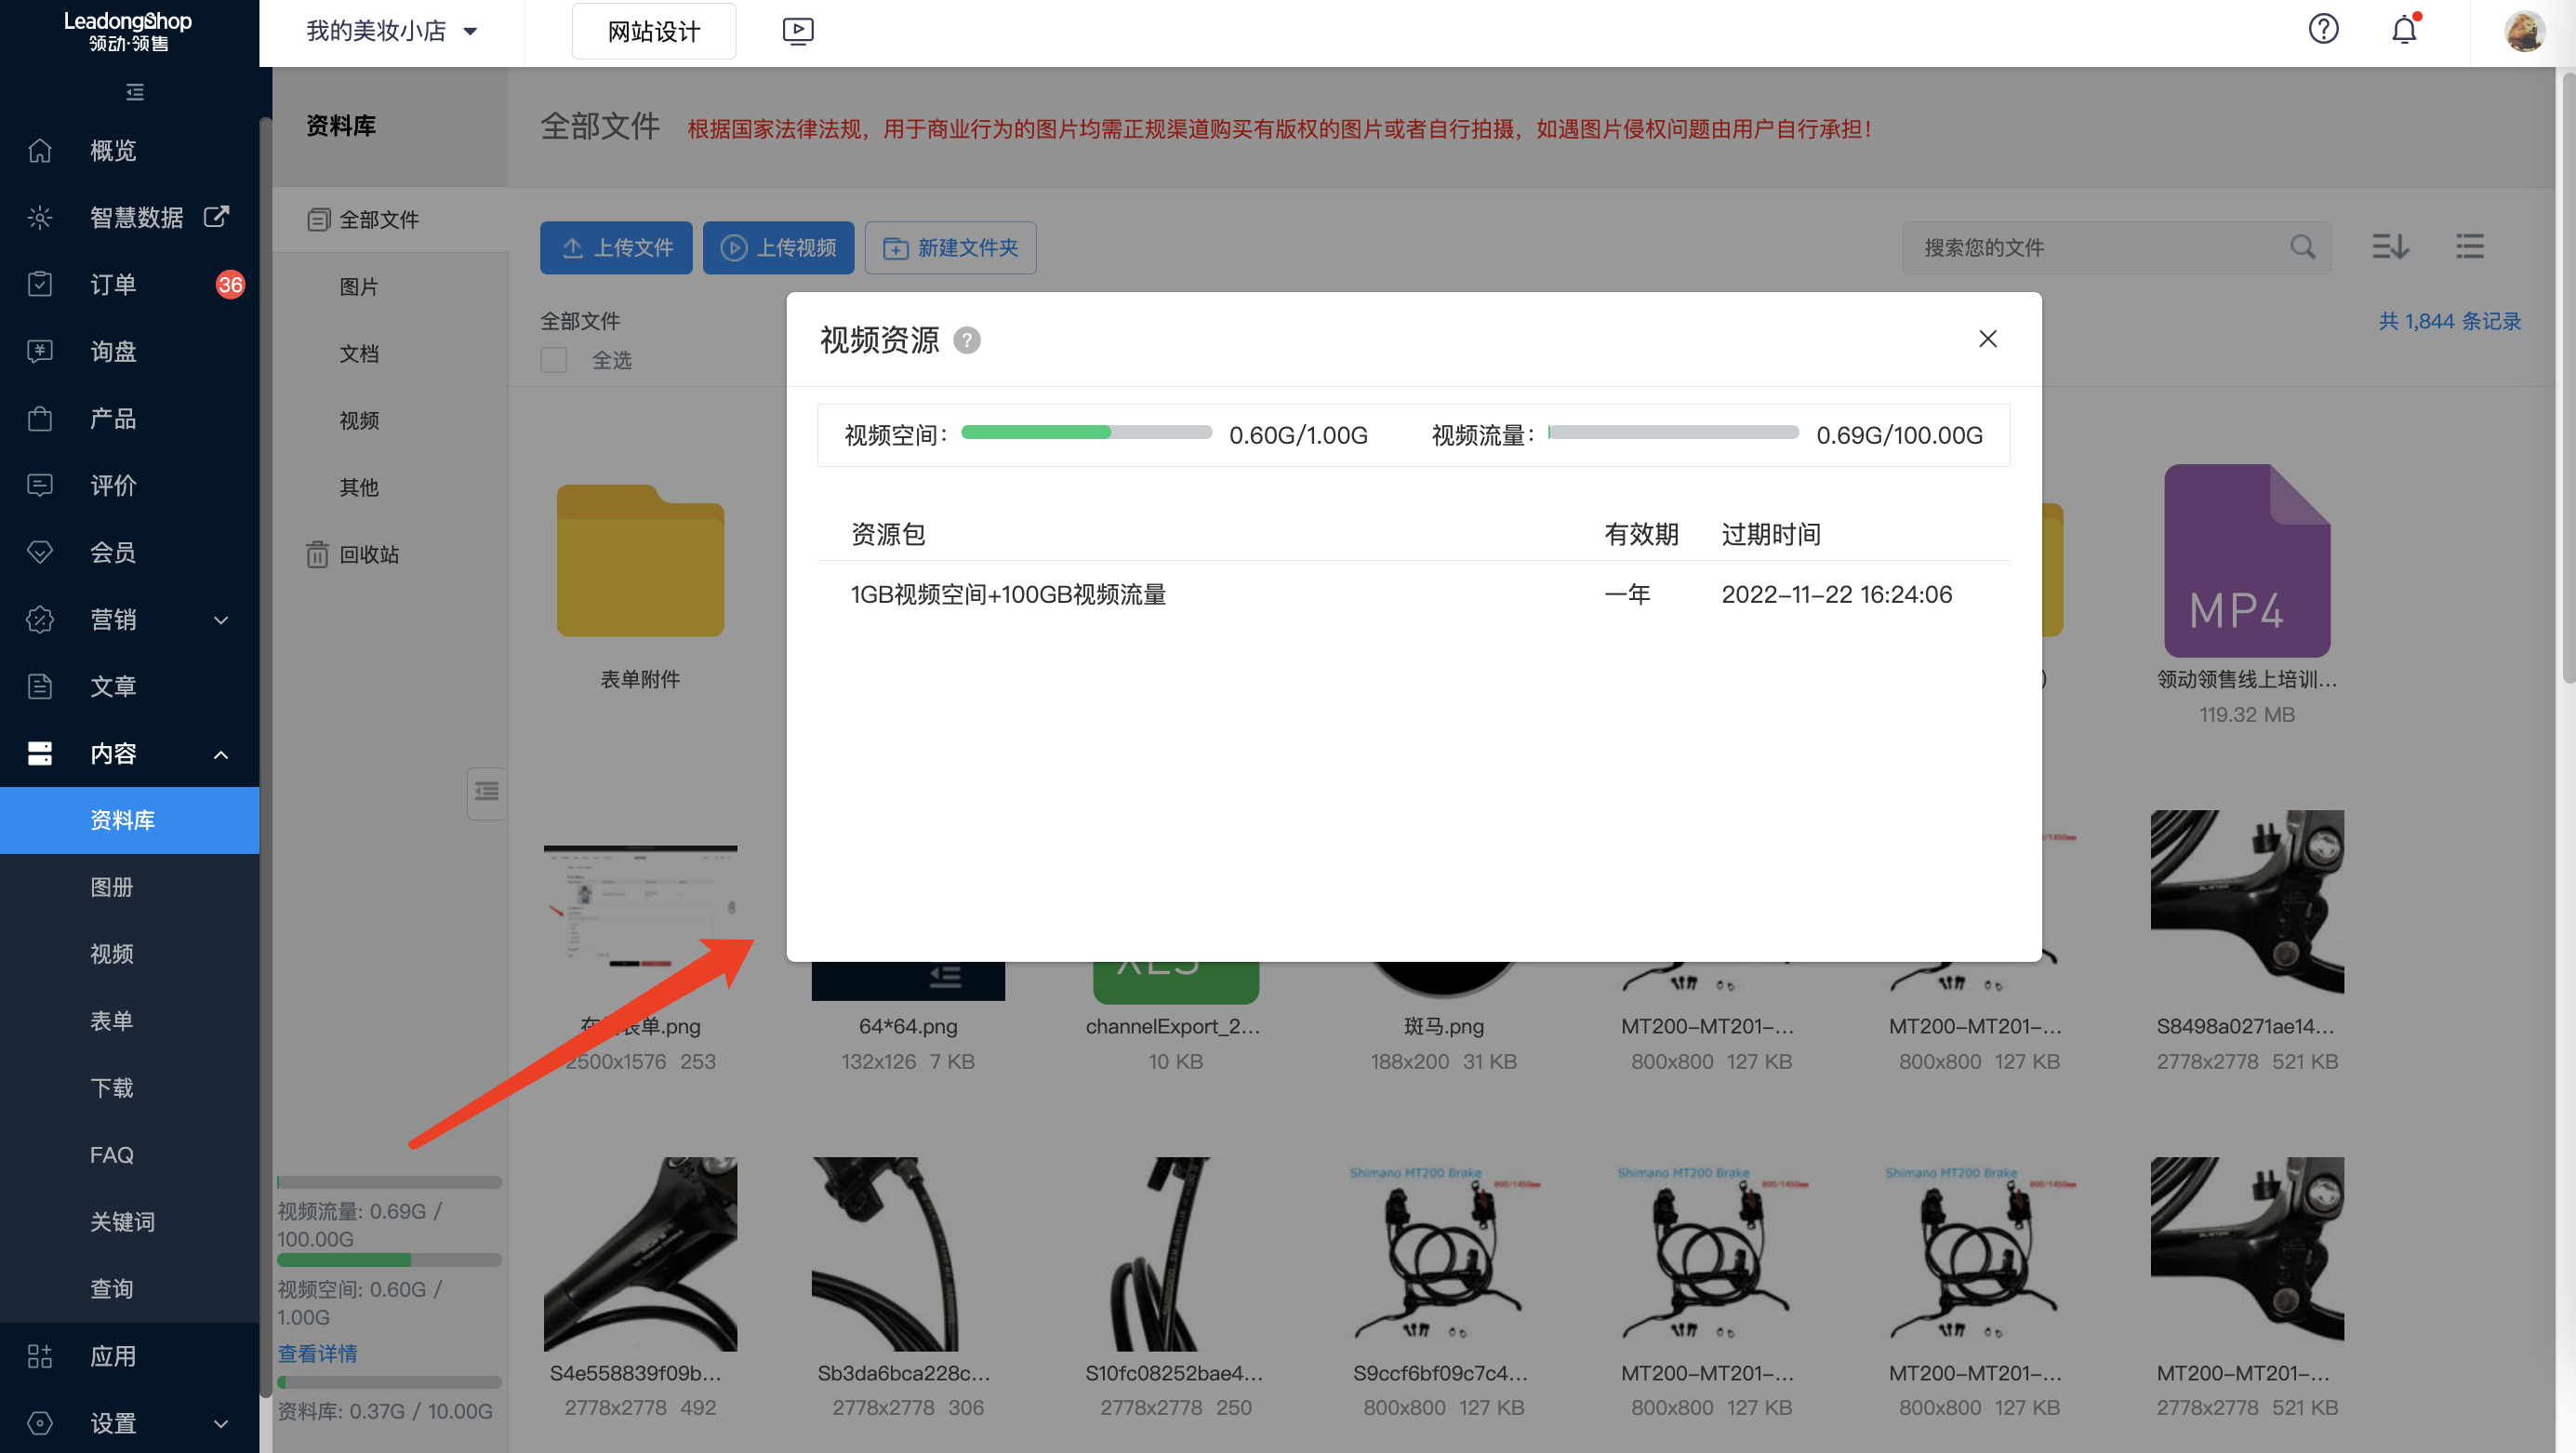Click the 视频空间 progress bar in the dialog

point(1085,432)
